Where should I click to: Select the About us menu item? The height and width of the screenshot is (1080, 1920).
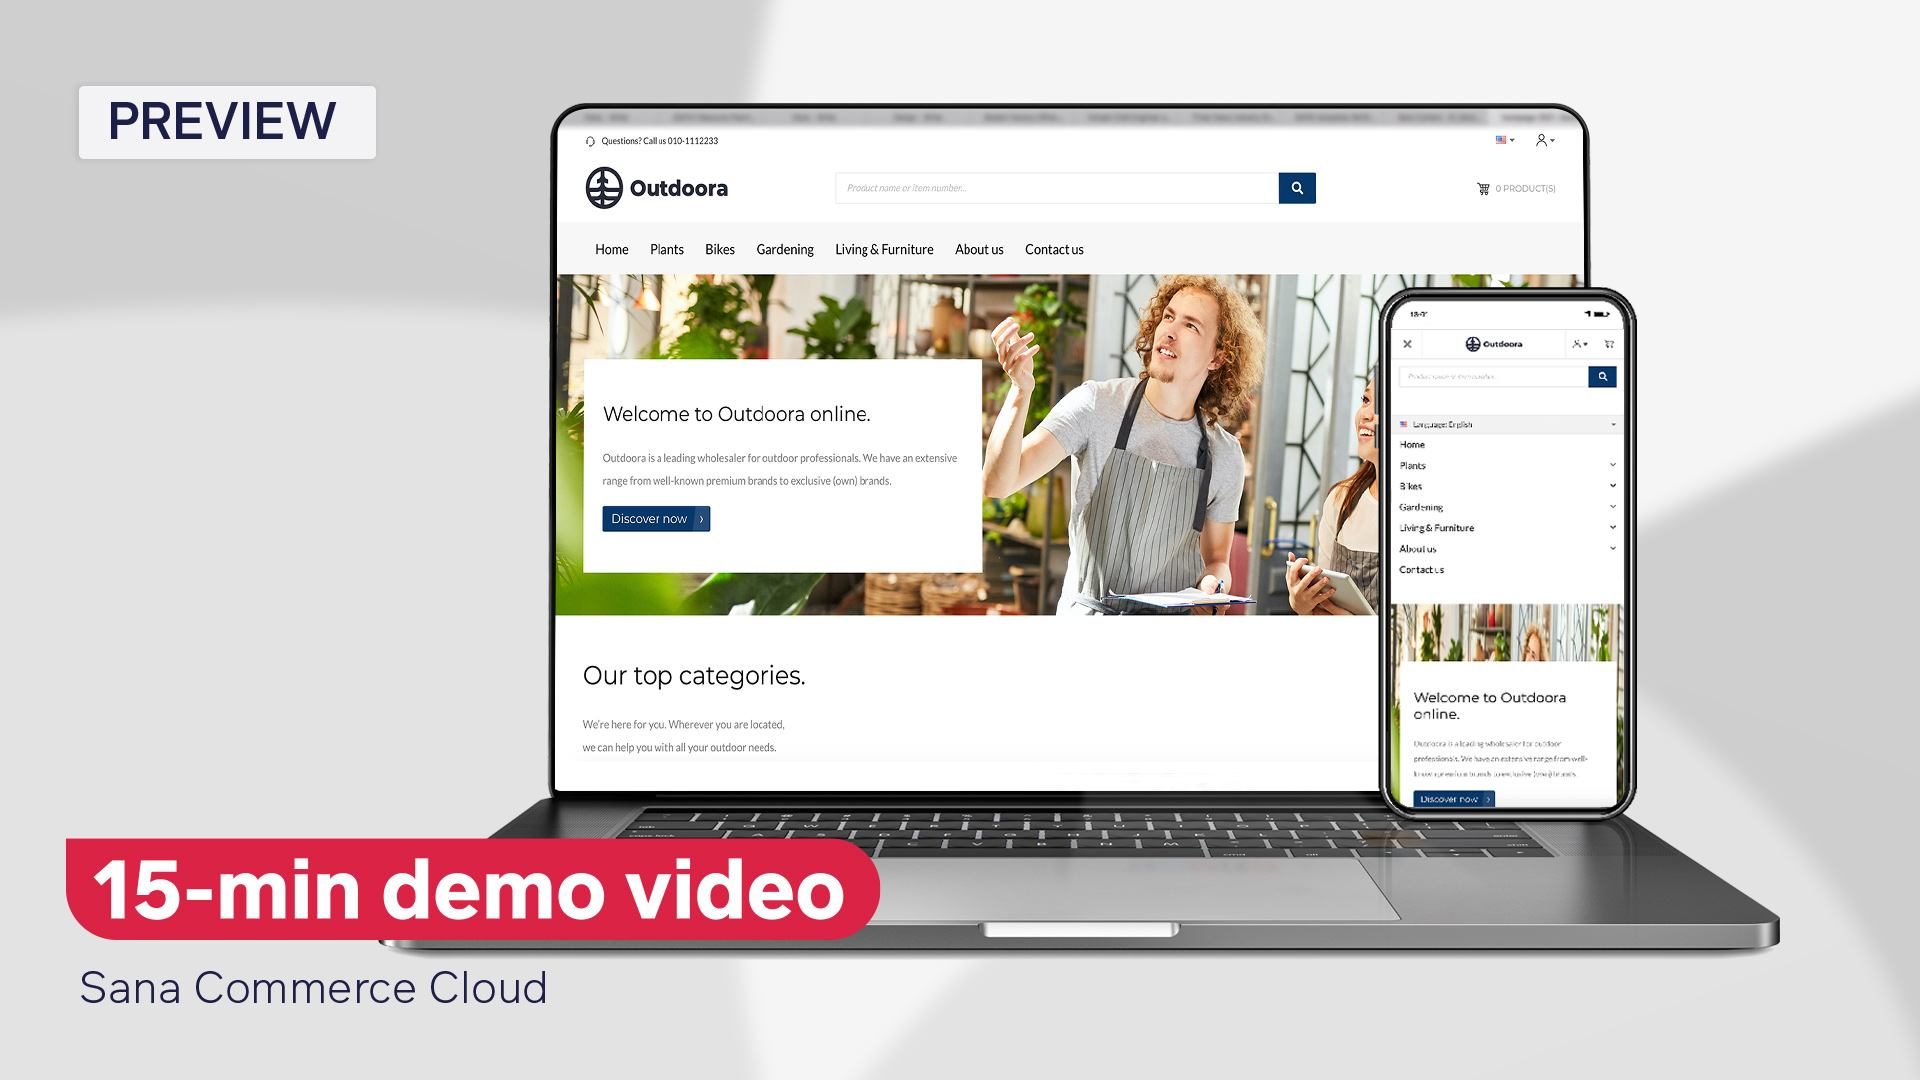pyautogui.click(x=978, y=249)
